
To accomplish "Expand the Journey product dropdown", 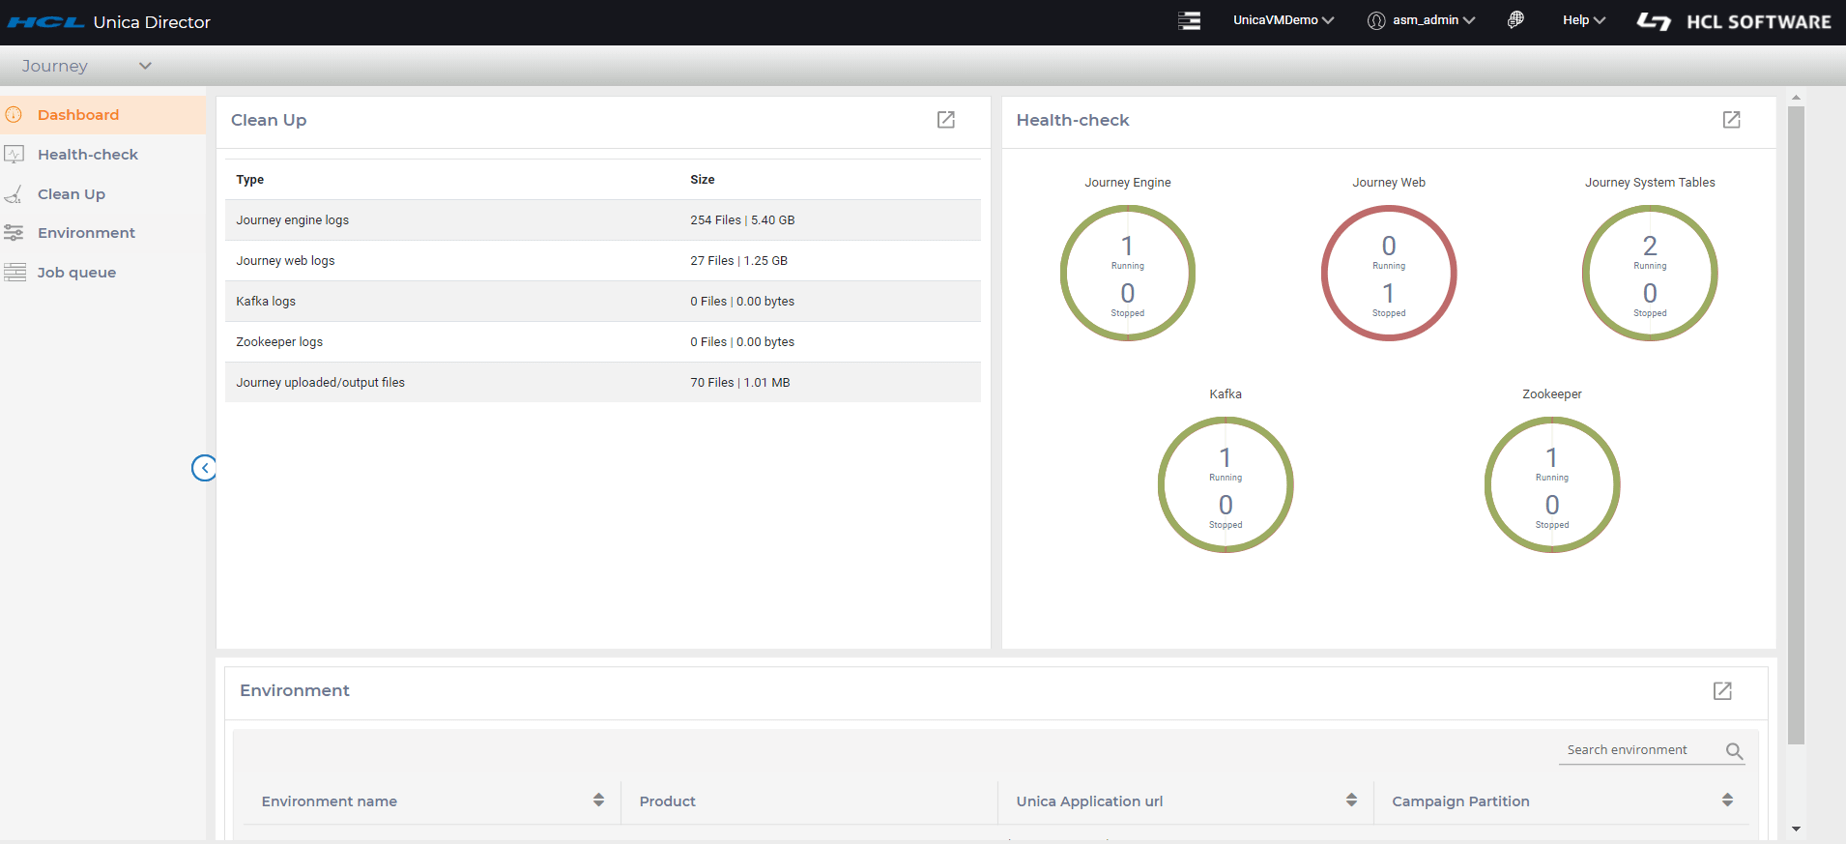I will (87, 66).
